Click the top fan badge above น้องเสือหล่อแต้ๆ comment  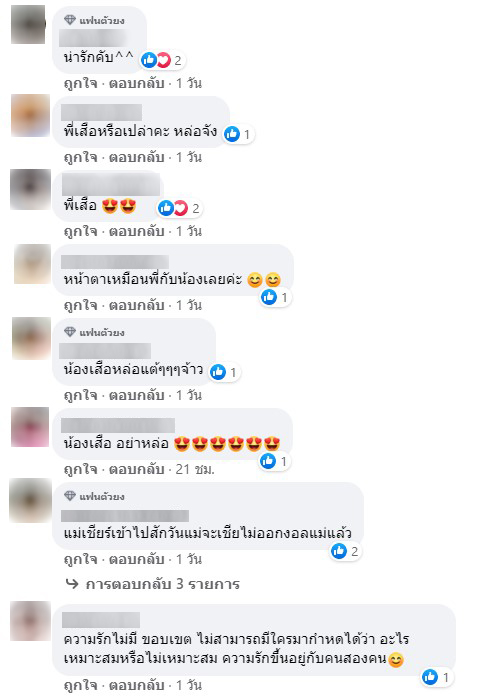click(94, 332)
